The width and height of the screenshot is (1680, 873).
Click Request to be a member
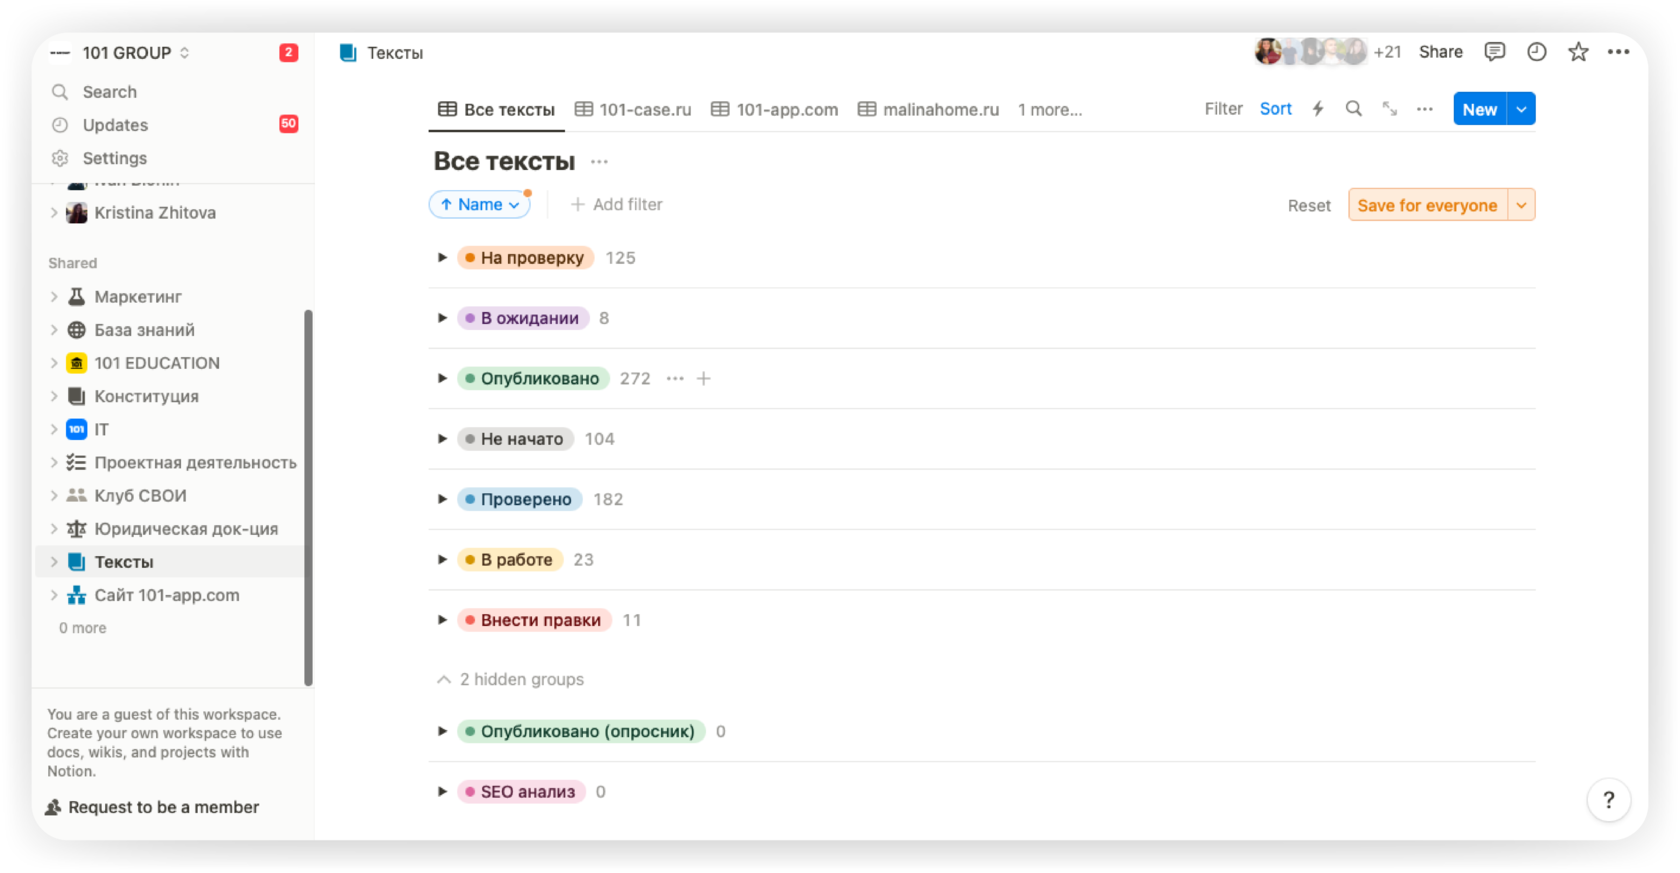point(163,807)
